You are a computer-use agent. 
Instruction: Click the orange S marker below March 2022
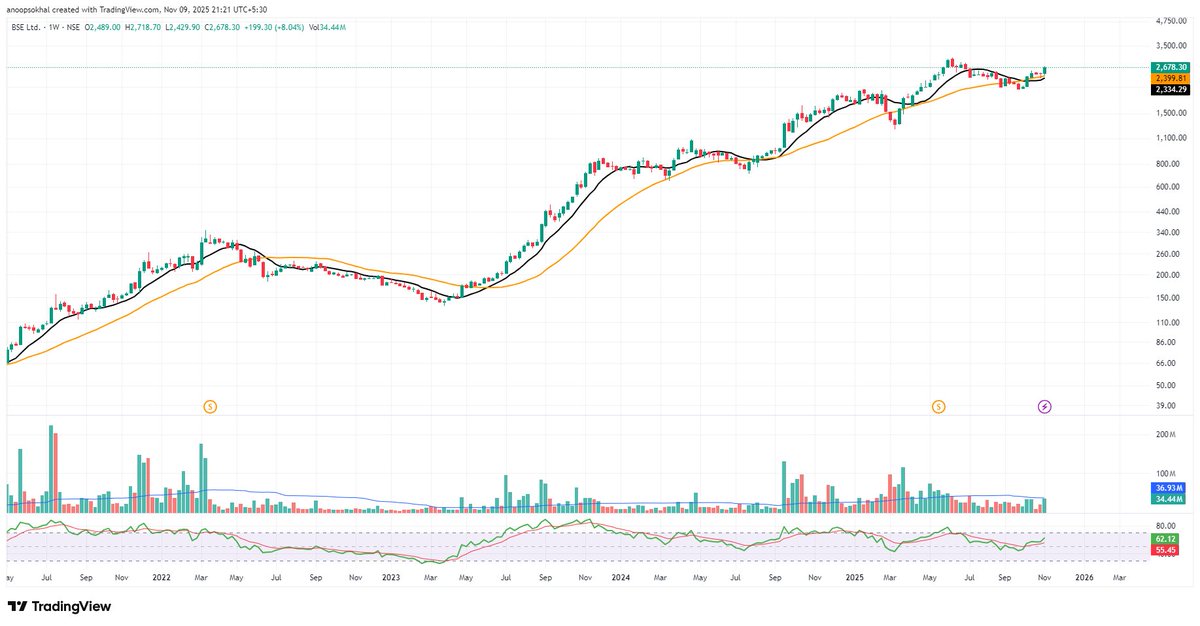coord(210,406)
